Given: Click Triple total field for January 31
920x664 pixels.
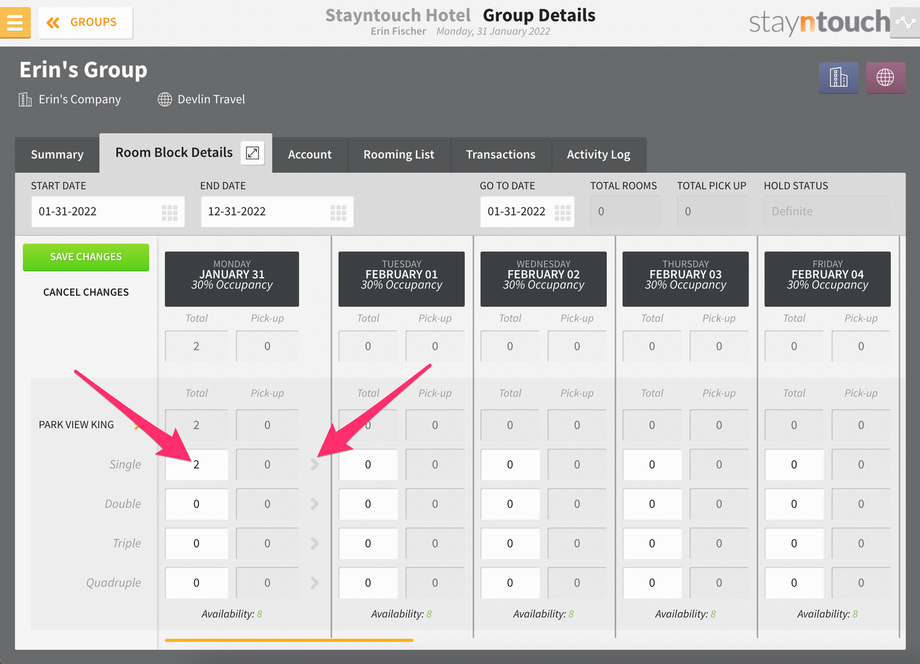Looking at the screenshot, I should [197, 543].
